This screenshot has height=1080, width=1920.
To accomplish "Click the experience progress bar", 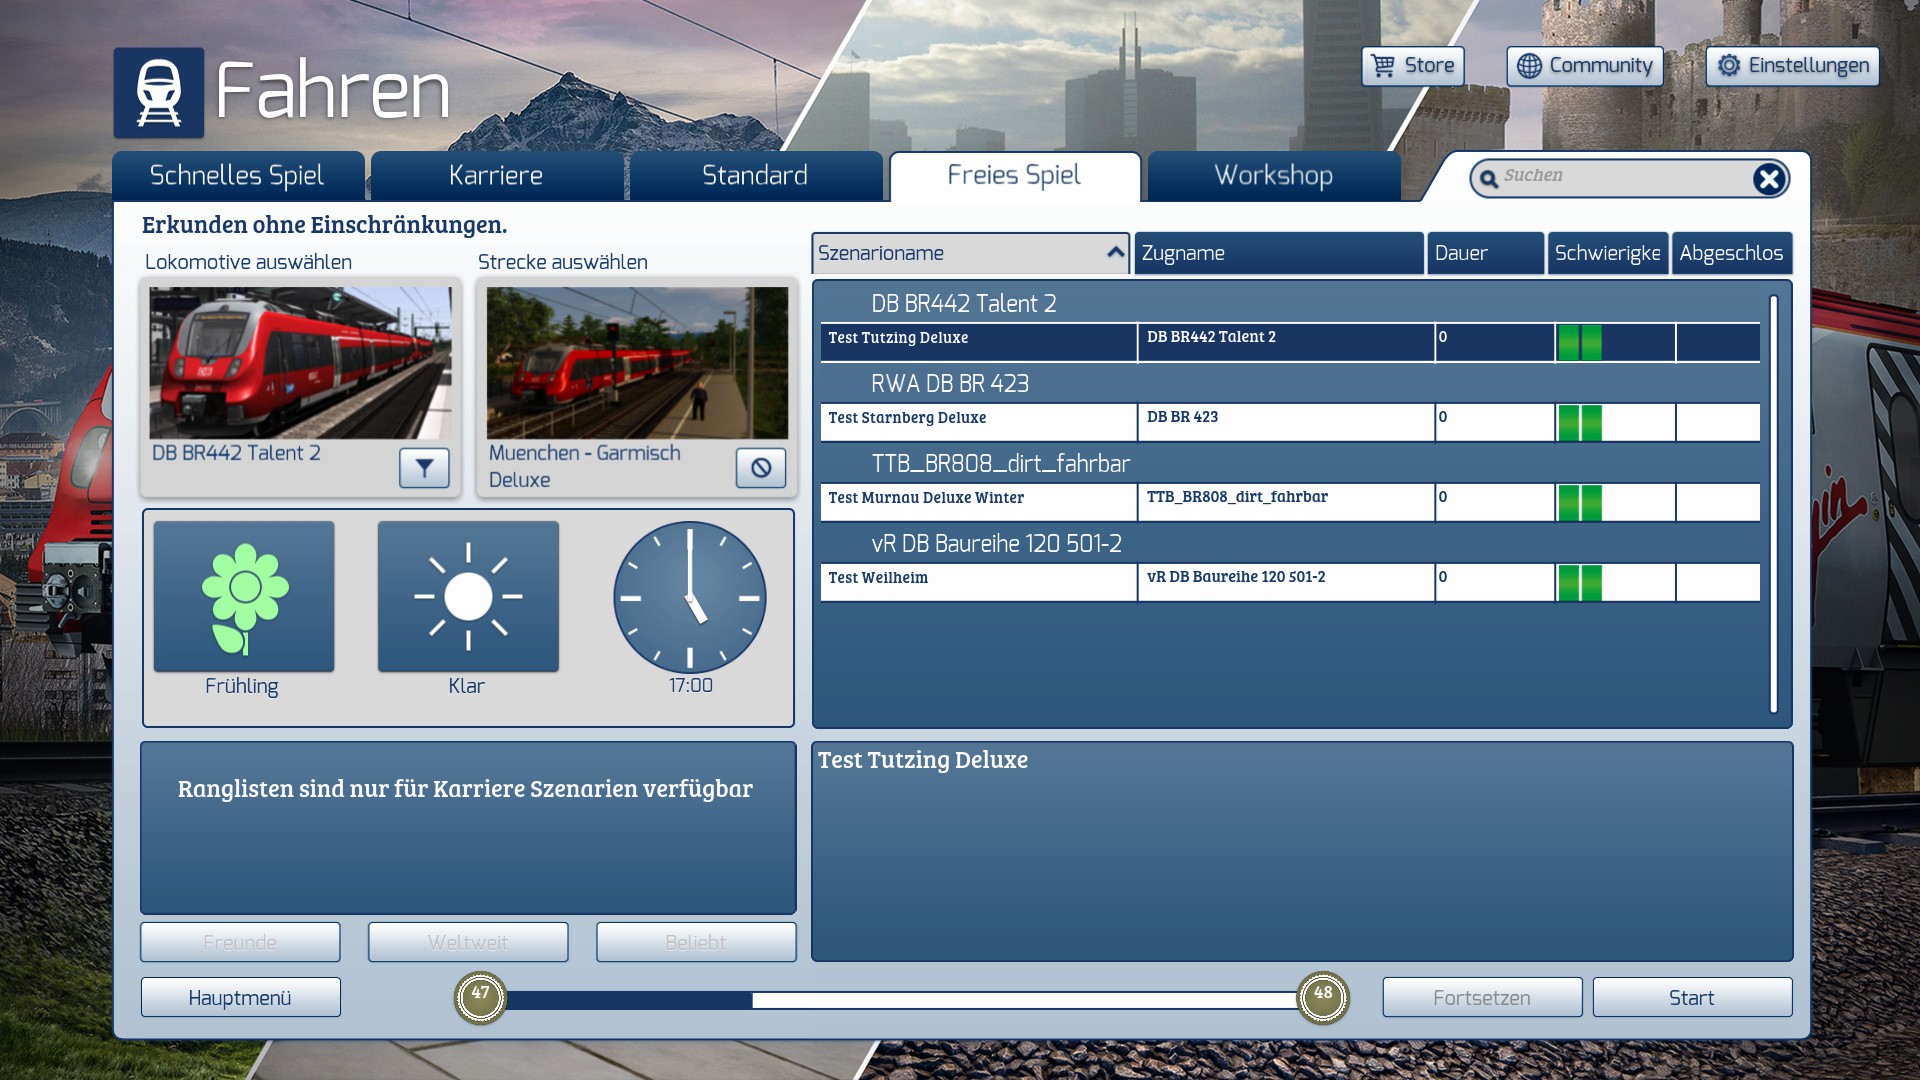I will tap(900, 1000).
